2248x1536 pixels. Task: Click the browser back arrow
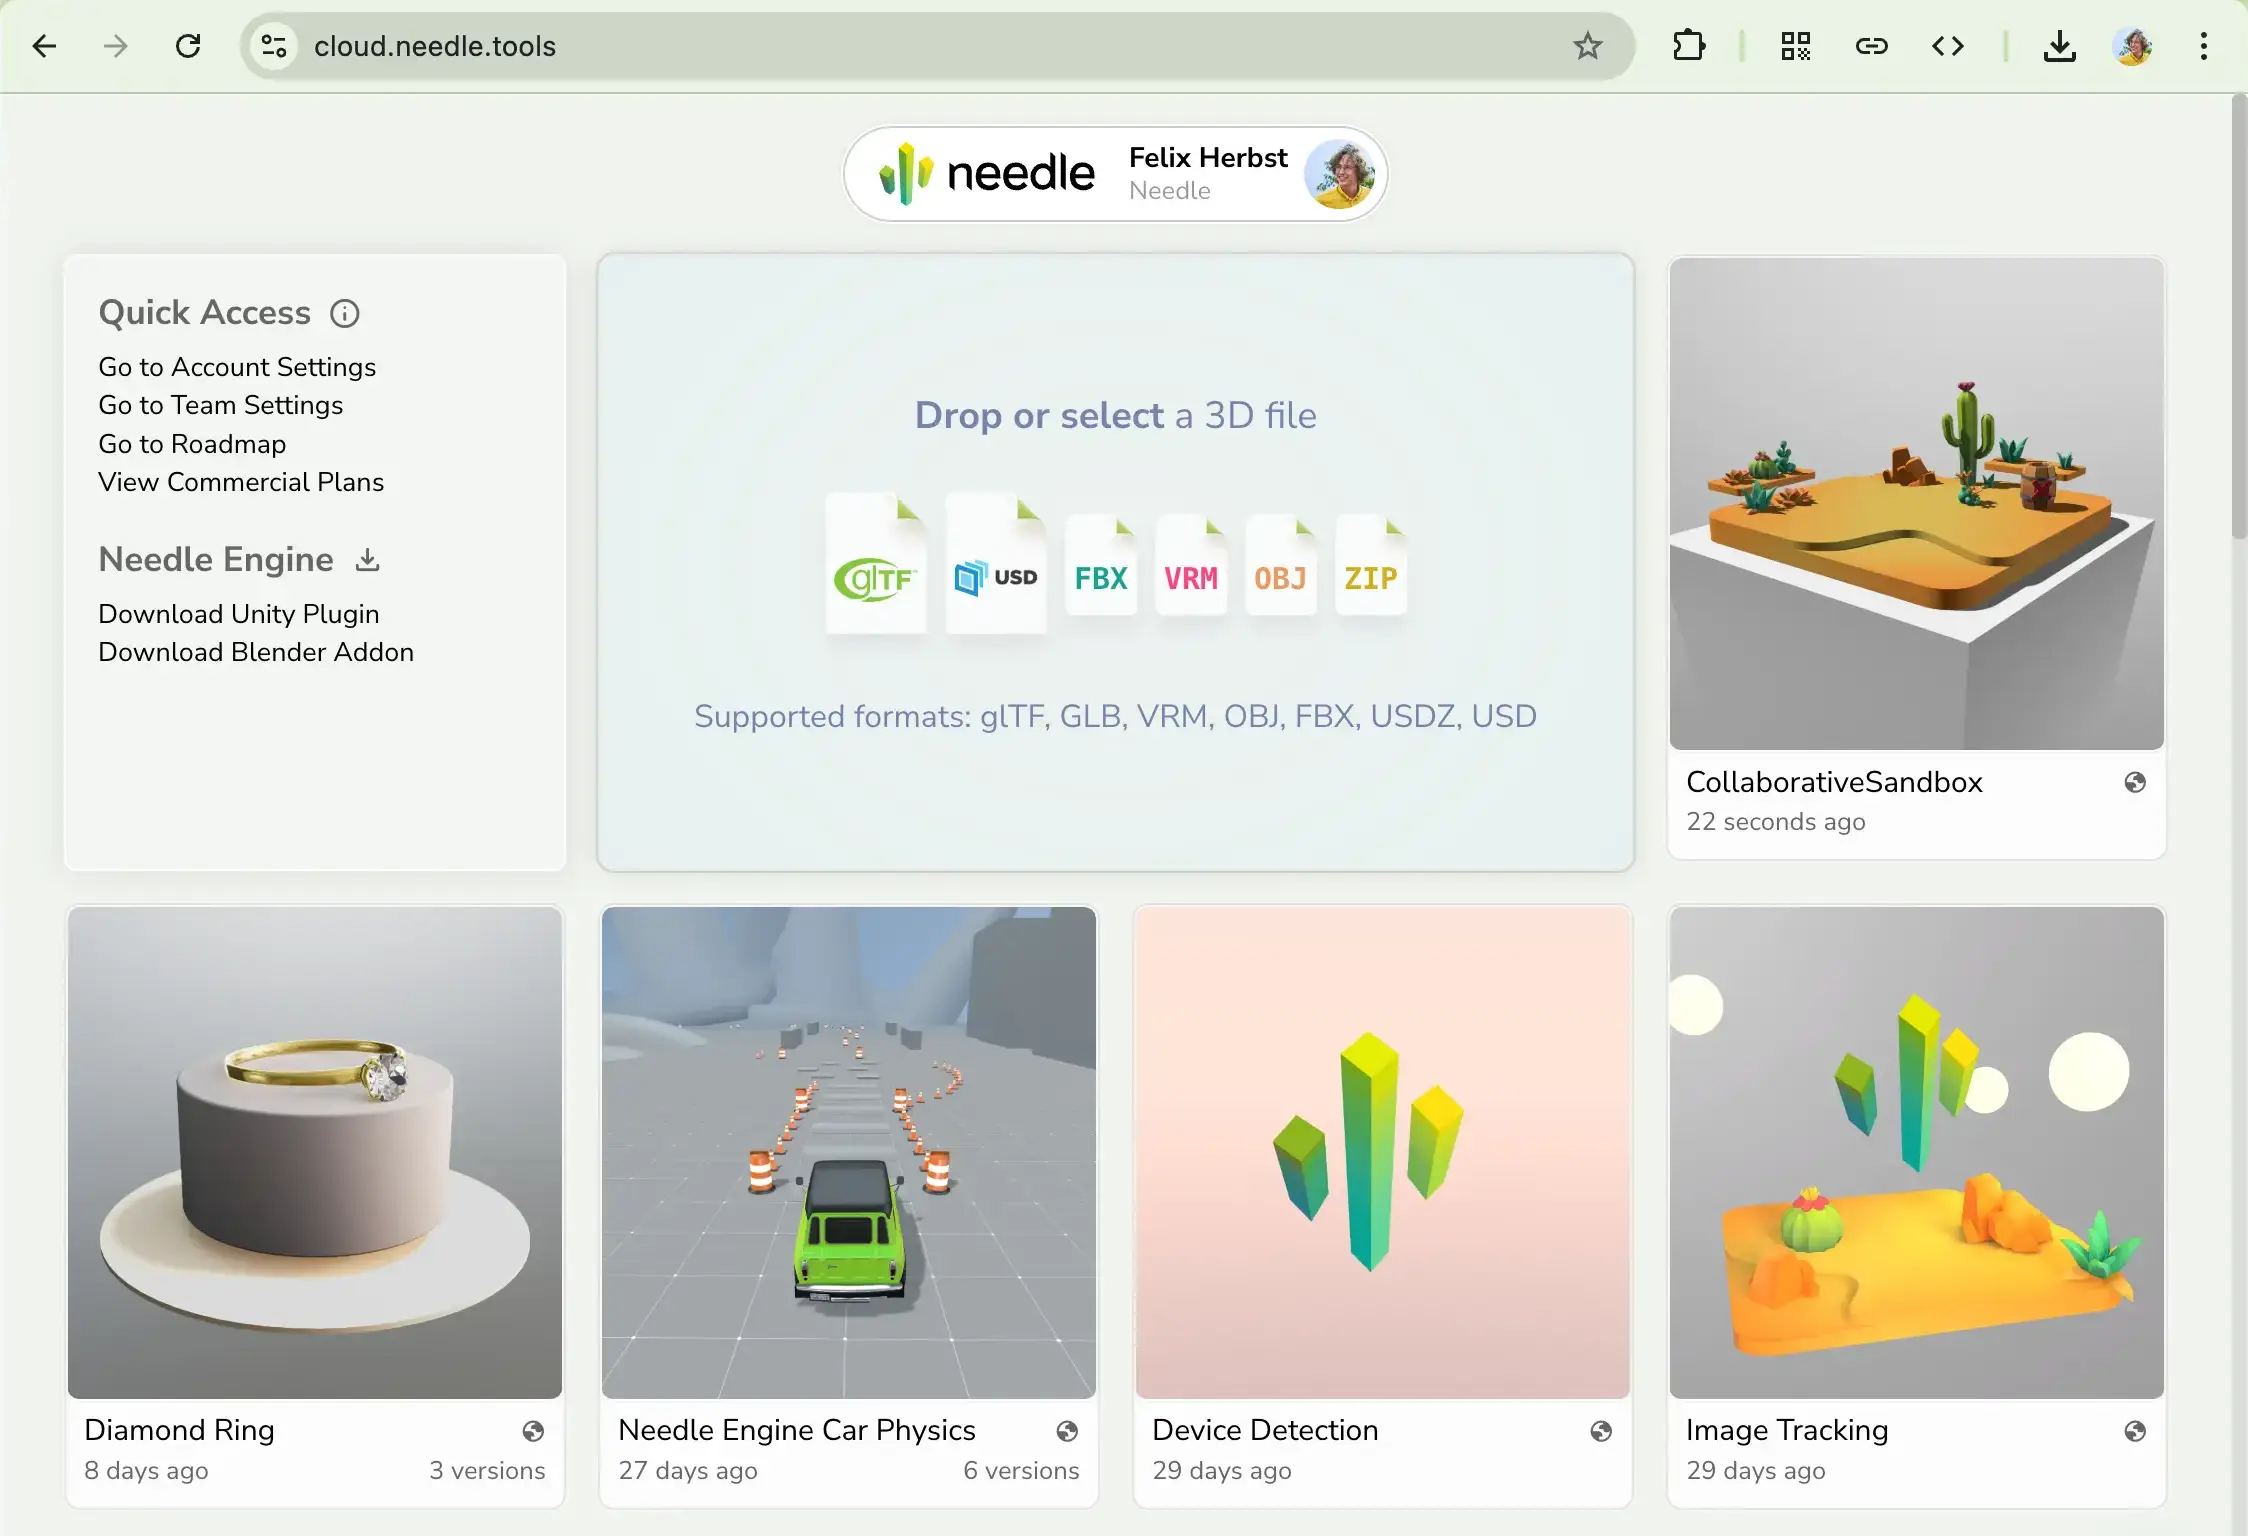44,46
